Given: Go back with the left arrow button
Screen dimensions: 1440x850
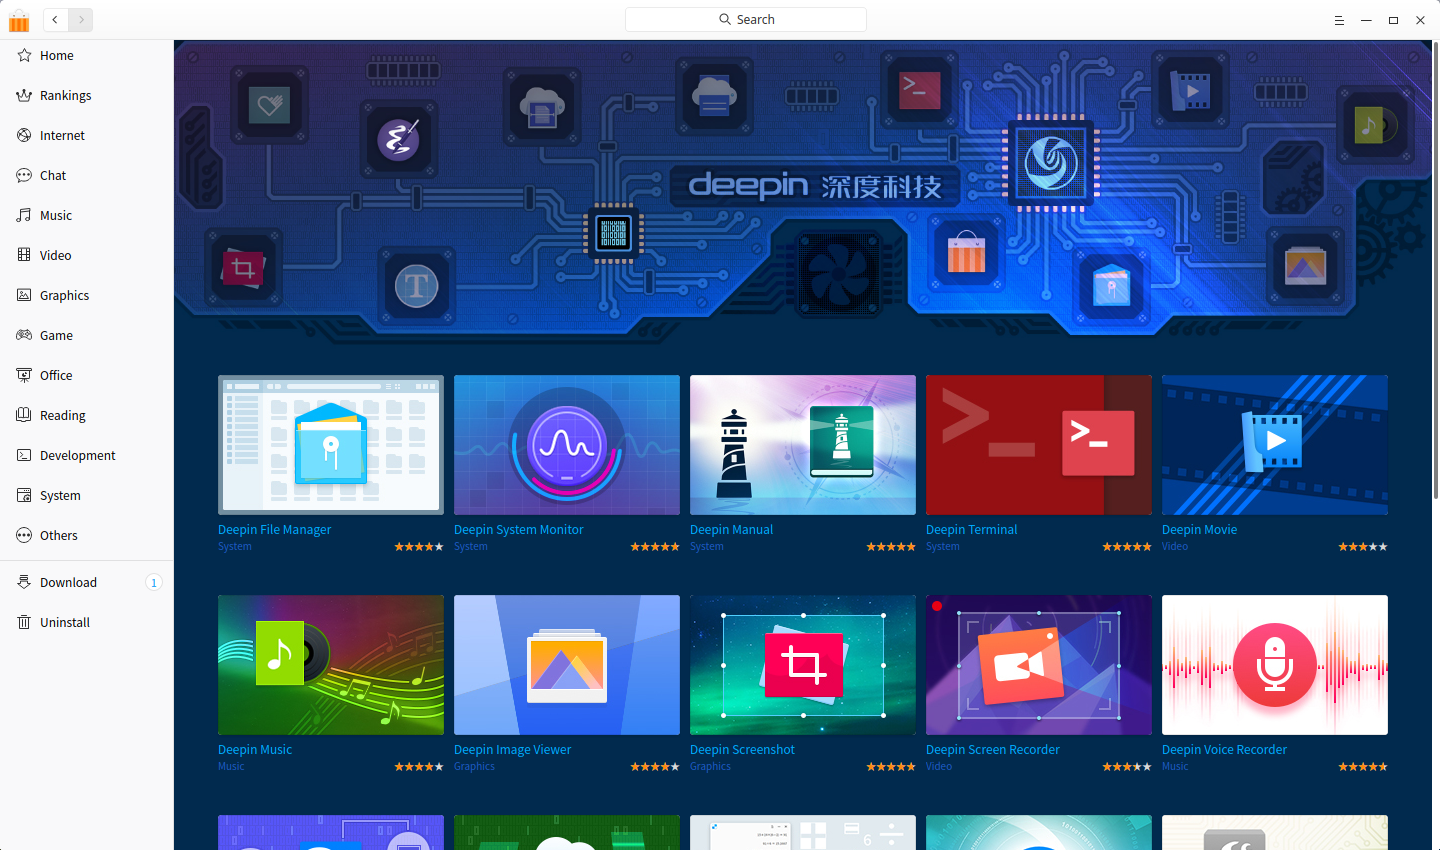Looking at the screenshot, I should point(55,19).
